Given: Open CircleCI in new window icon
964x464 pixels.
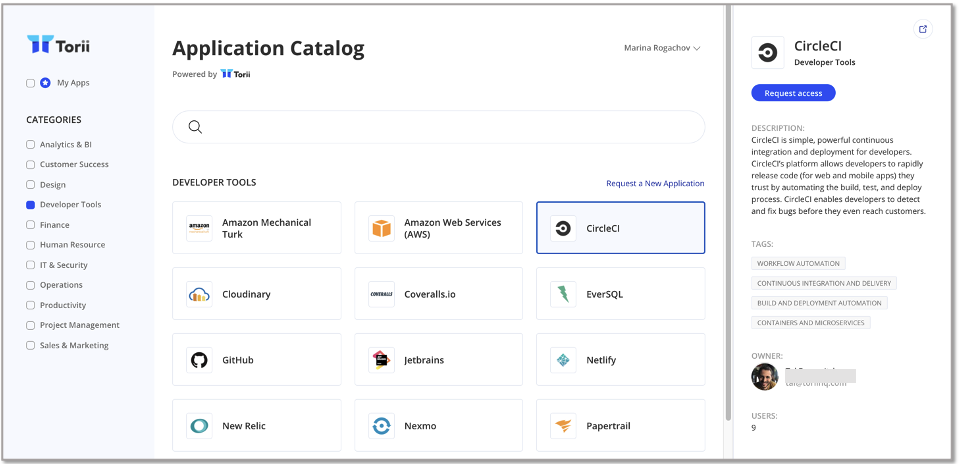Looking at the screenshot, I should (x=922, y=29).
